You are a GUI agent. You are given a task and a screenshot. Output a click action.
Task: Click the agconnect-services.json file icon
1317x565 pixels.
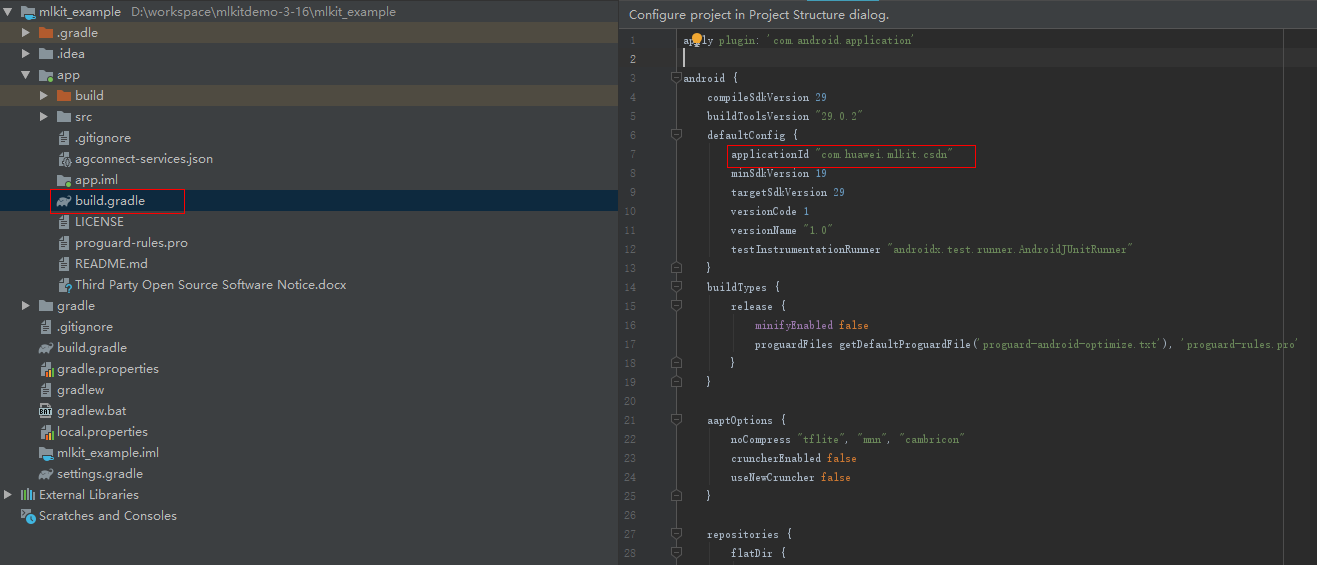pyautogui.click(x=64, y=159)
